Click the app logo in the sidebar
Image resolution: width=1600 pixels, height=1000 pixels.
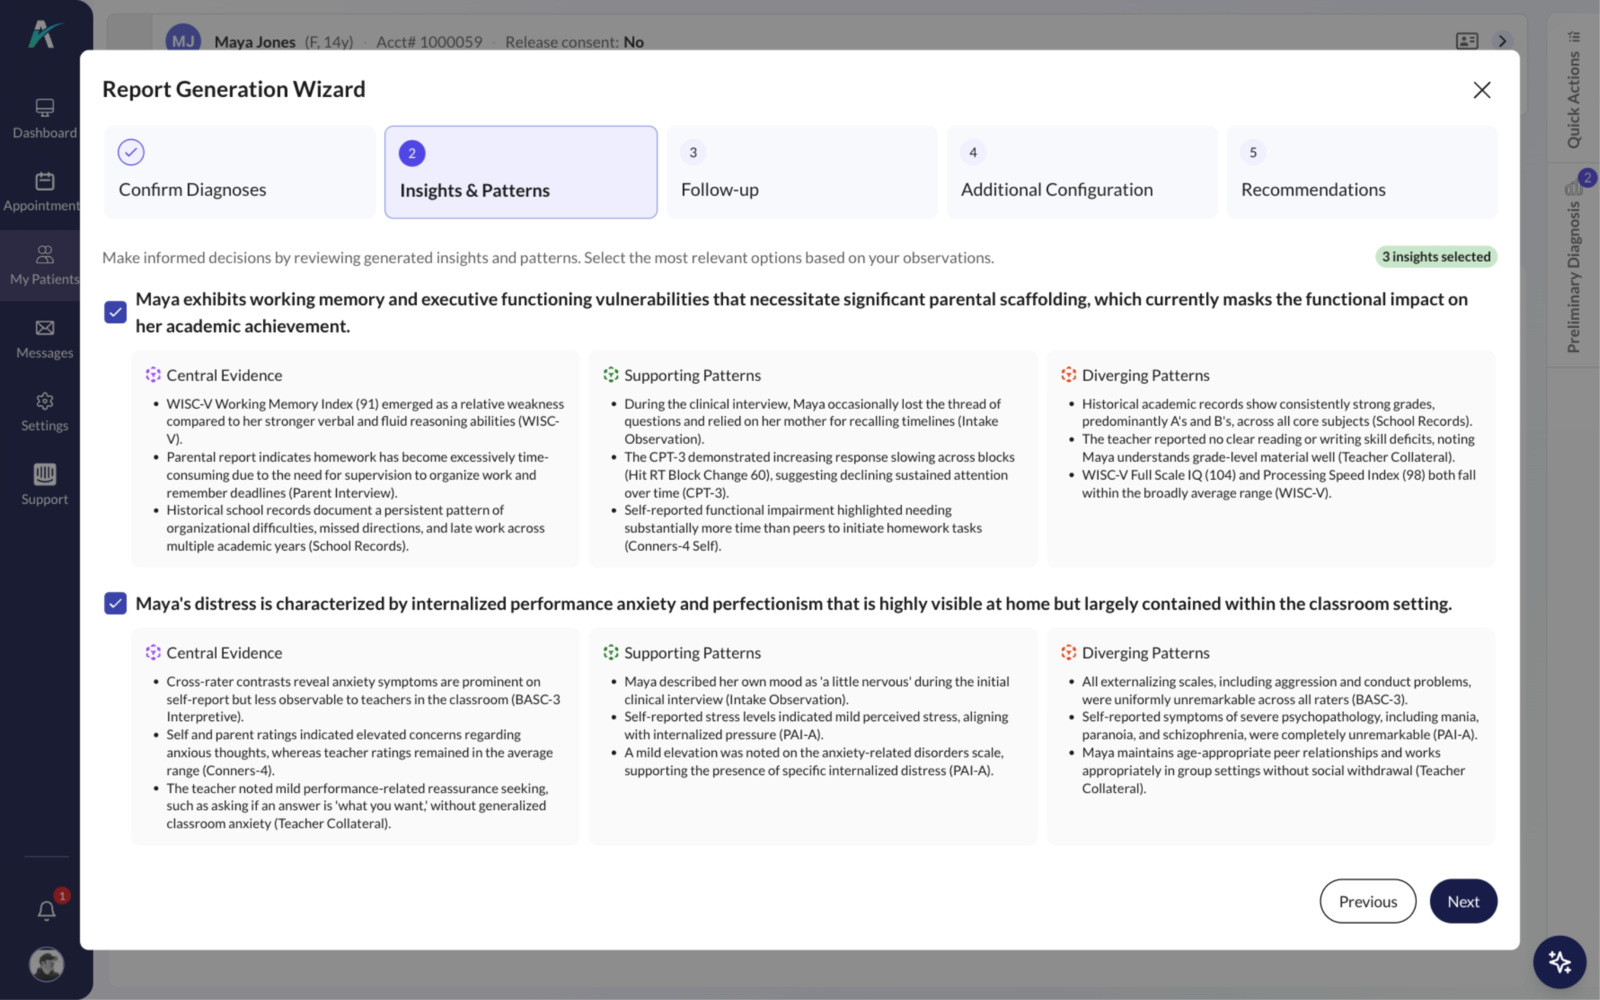pyautogui.click(x=44, y=35)
